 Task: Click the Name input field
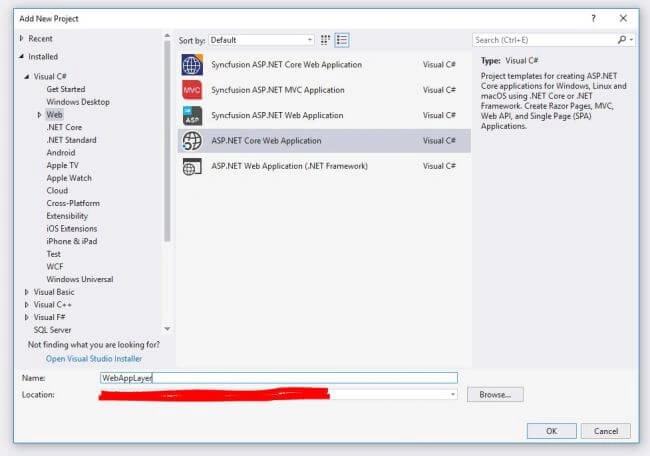pyautogui.click(x=279, y=378)
